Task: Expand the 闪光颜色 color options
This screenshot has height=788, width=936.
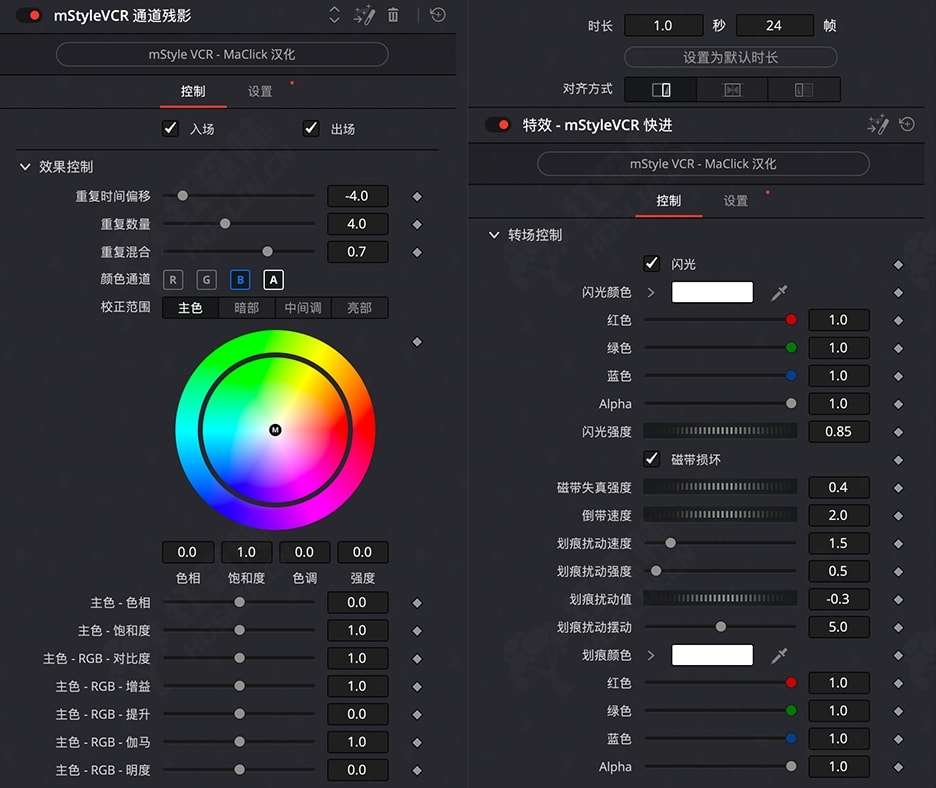Action: click(x=651, y=292)
